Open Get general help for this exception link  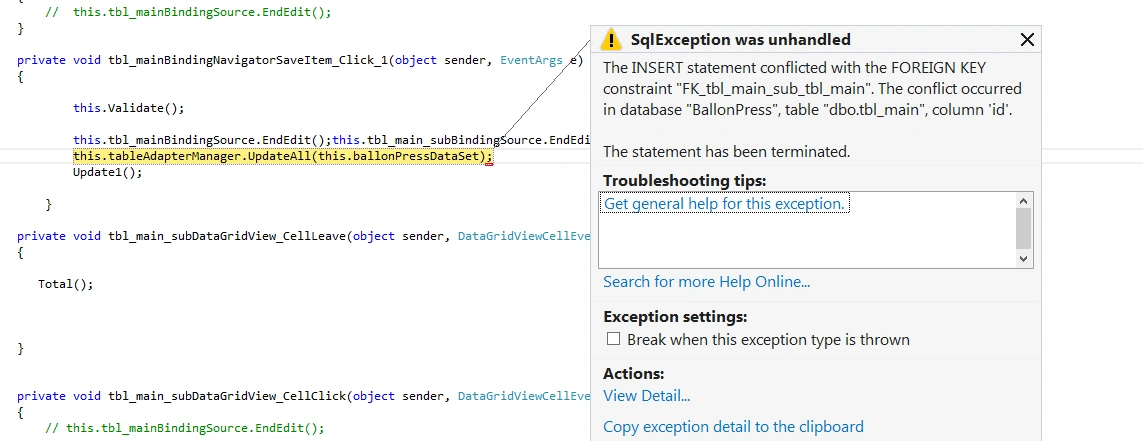click(x=724, y=203)
